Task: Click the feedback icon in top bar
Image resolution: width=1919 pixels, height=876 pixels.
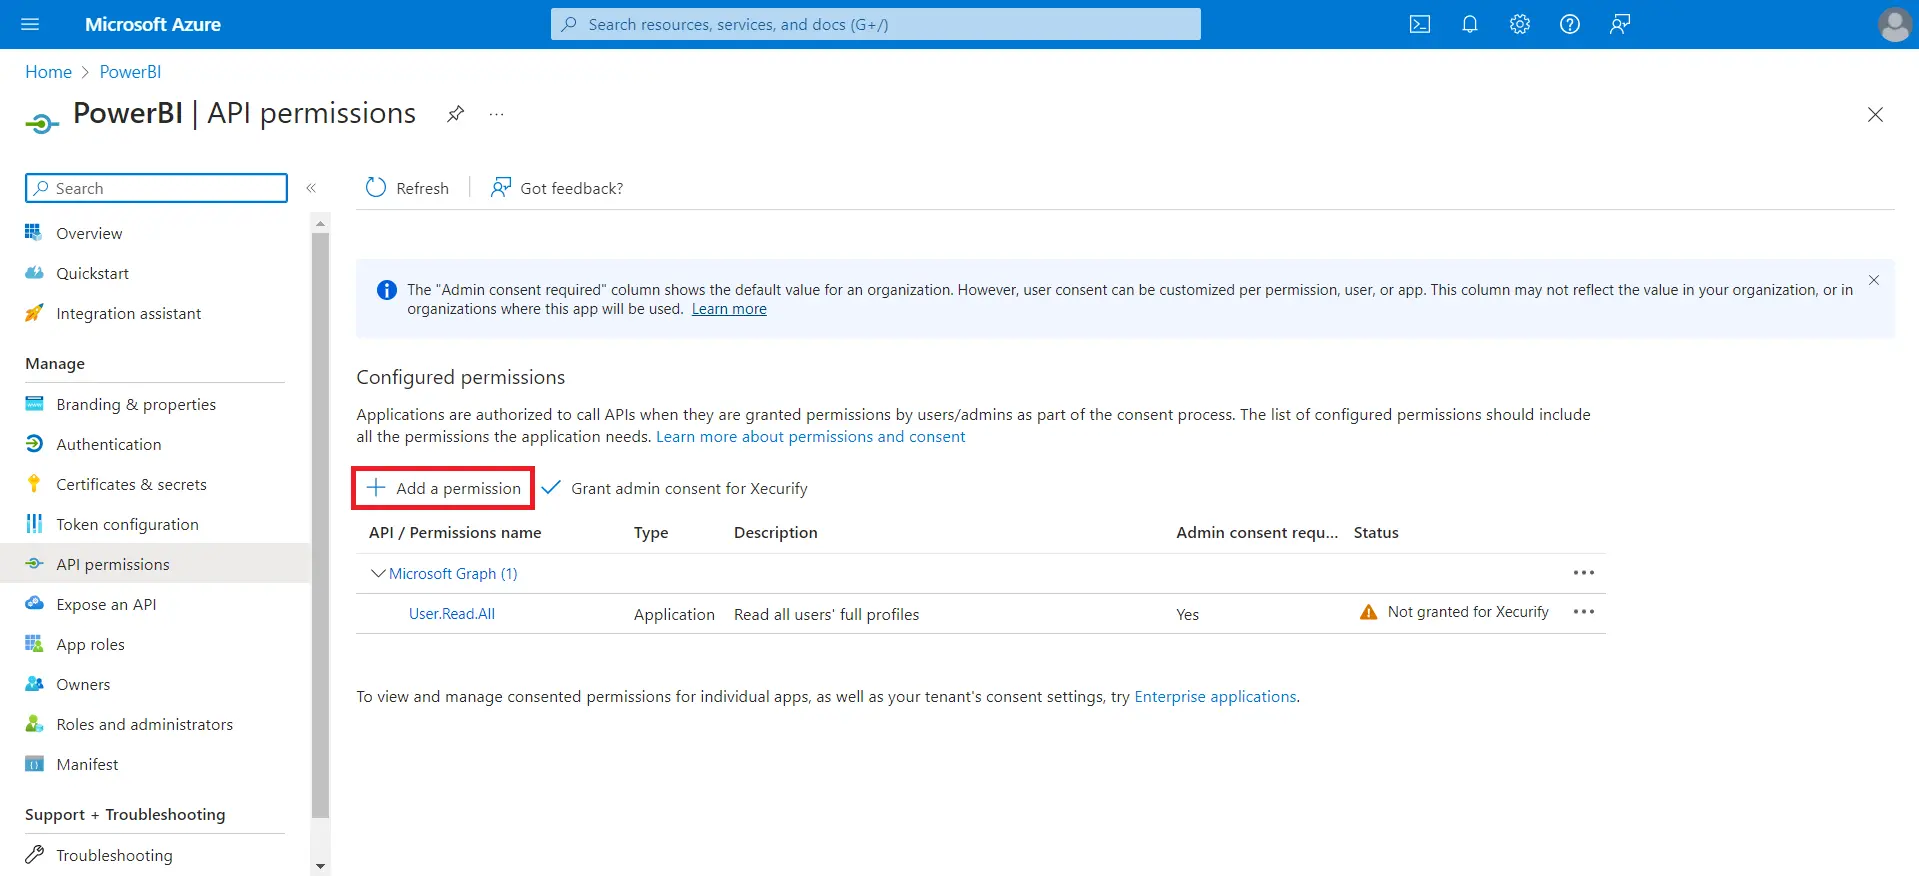Action: pos(1620,24)
